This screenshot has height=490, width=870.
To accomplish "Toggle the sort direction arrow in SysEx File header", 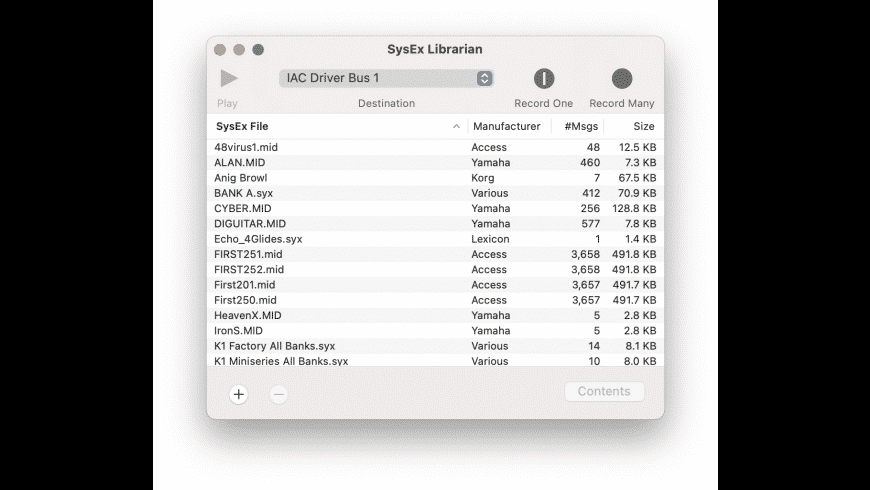I will coord(456,127).
